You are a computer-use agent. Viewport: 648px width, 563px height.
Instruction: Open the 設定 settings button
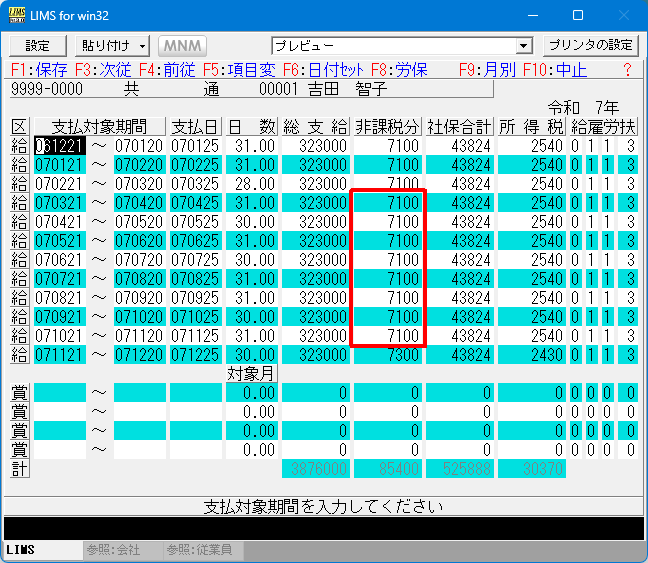point(37,46)
